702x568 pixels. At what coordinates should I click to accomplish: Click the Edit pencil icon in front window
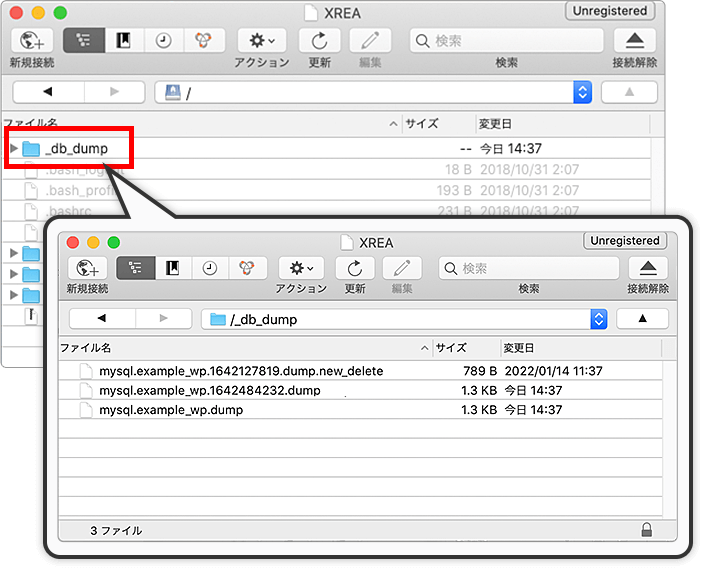tap(402, 268)
